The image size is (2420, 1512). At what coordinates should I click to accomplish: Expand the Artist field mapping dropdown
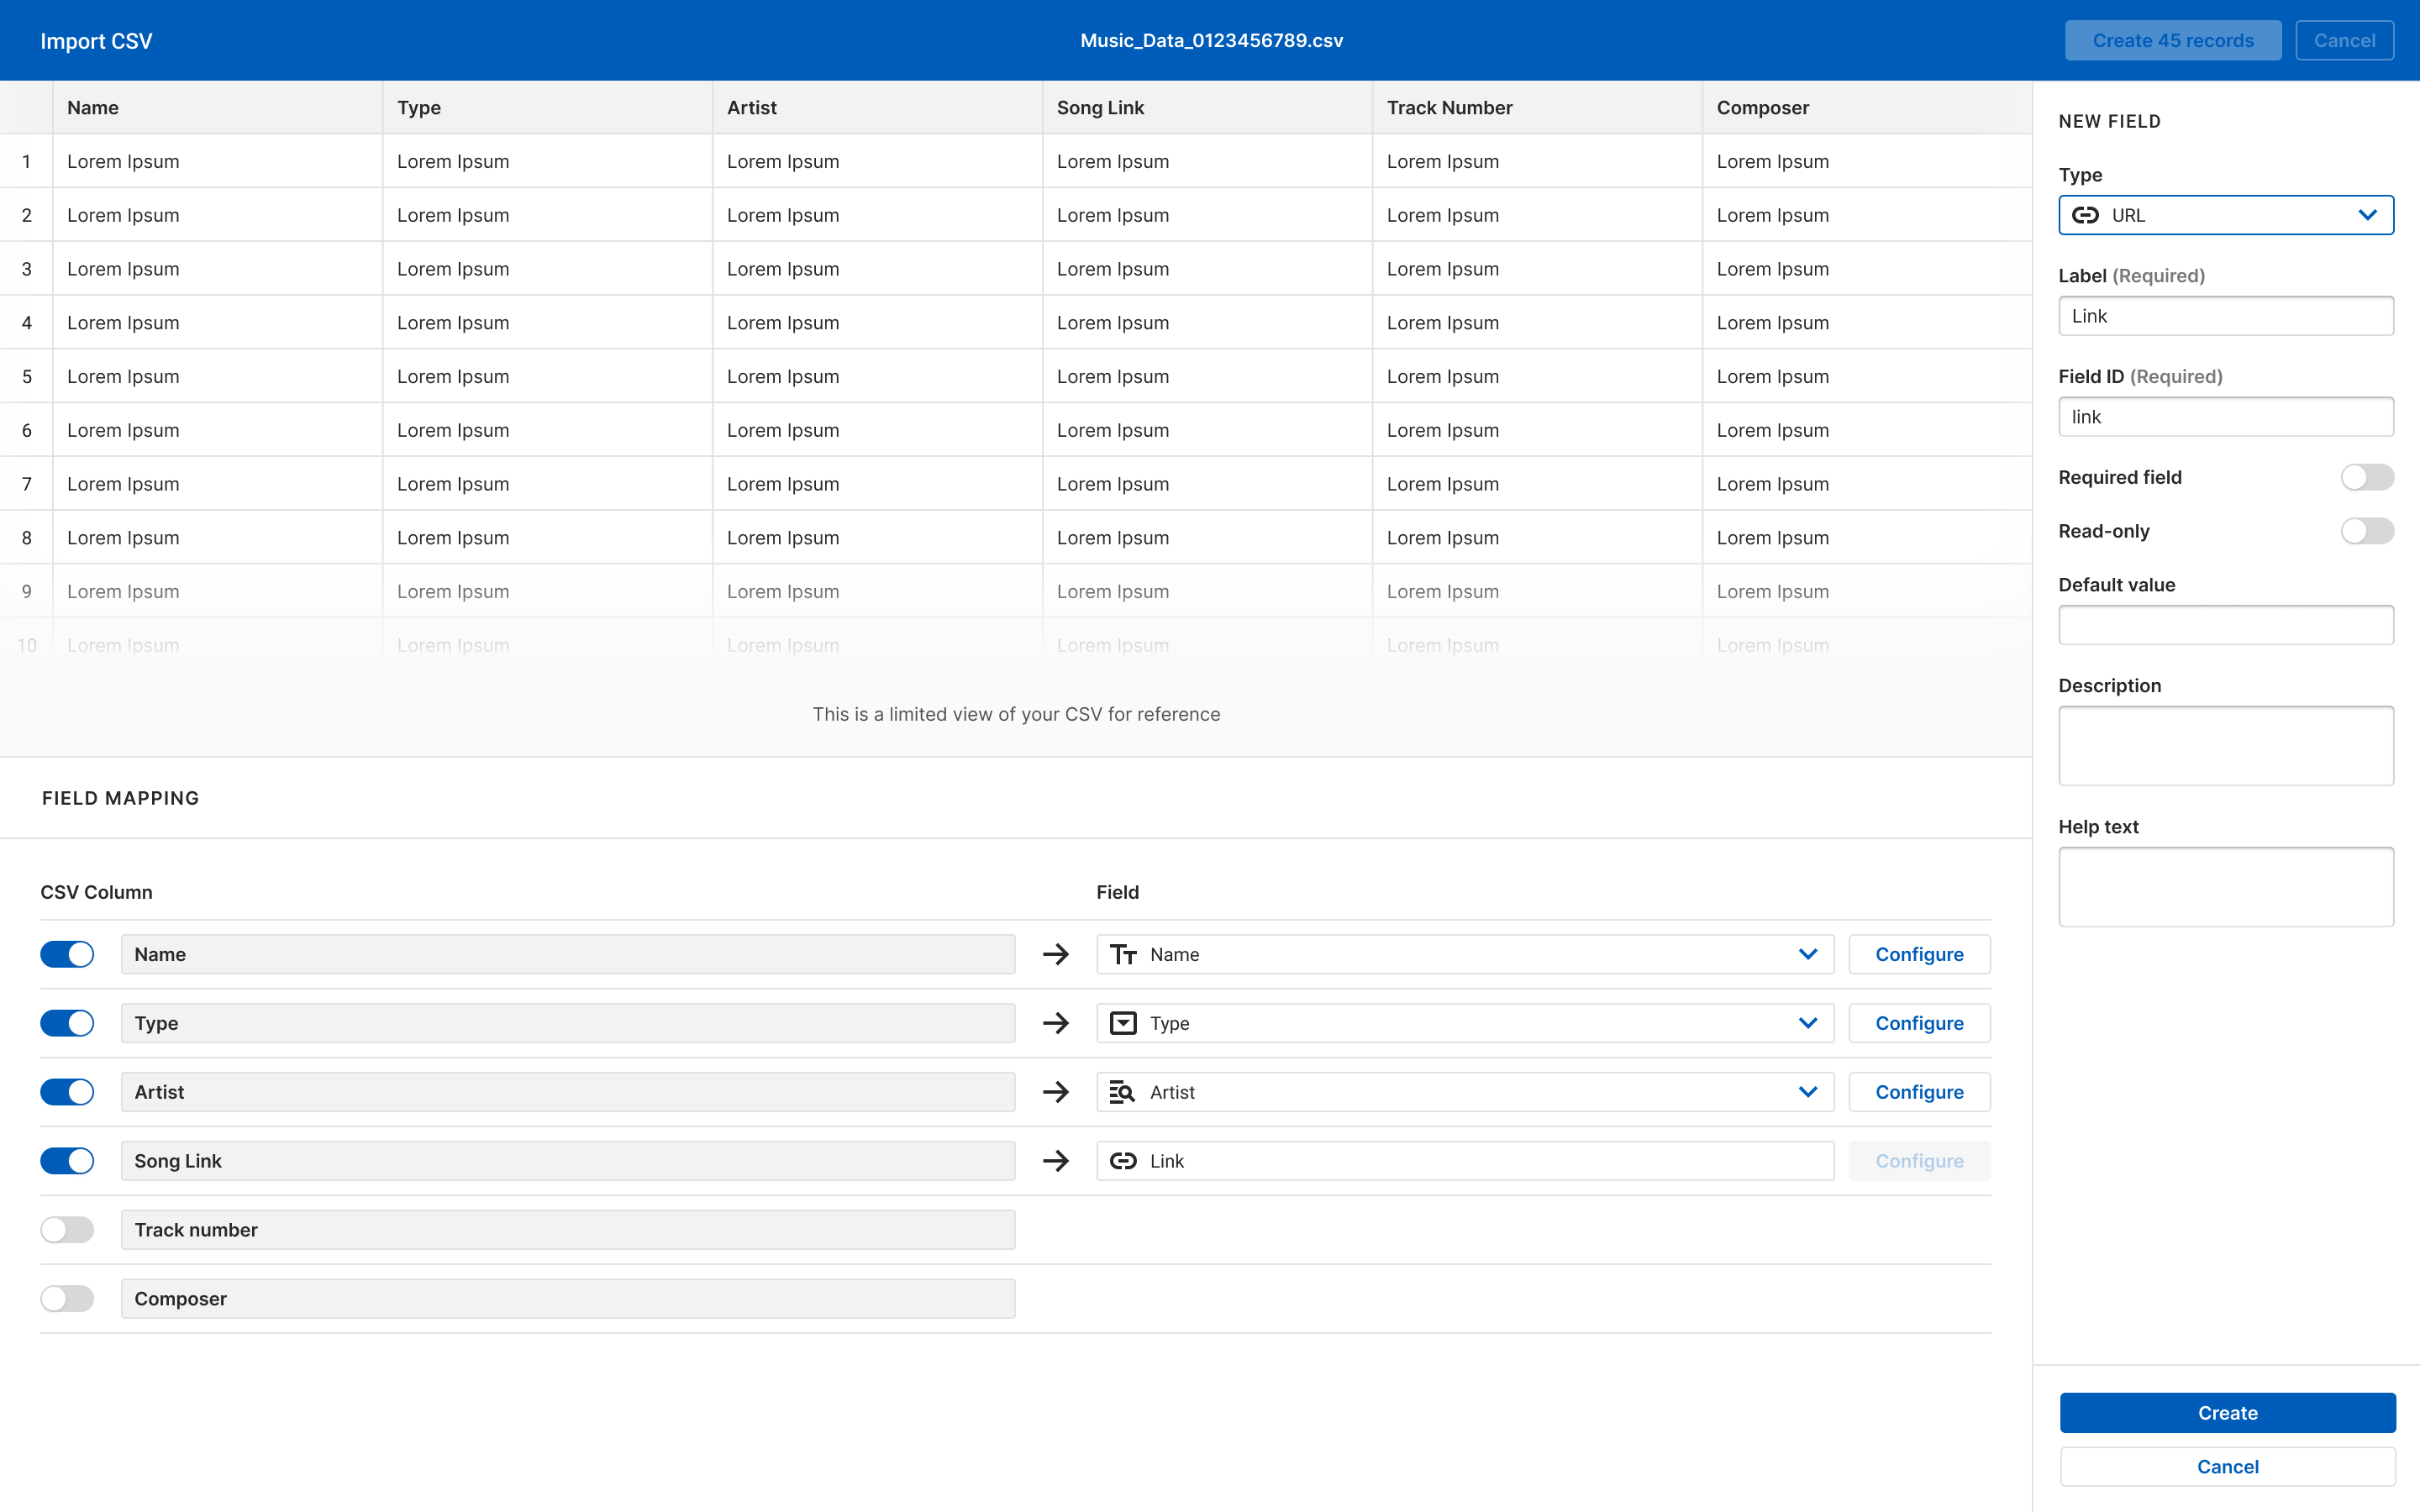coord(1807,1092)
